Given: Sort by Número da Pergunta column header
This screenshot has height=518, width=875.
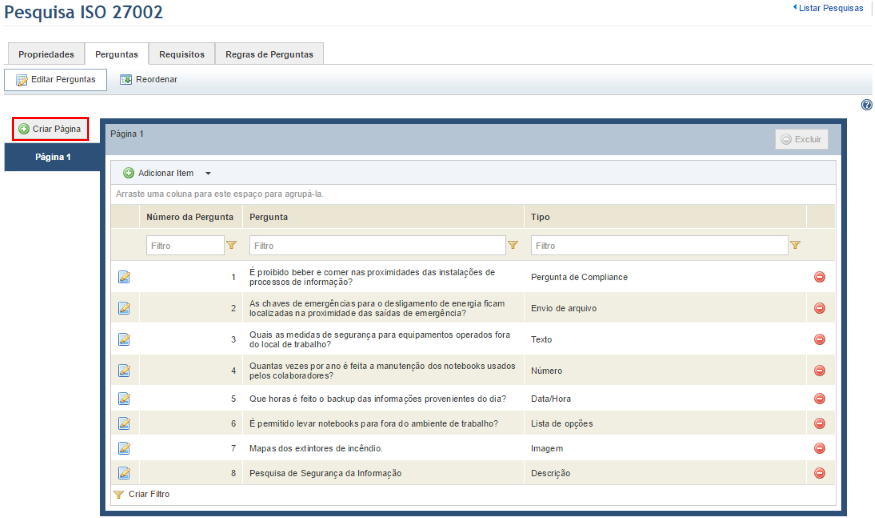Looking at the screenshot, I should click(x=190, y=217).
